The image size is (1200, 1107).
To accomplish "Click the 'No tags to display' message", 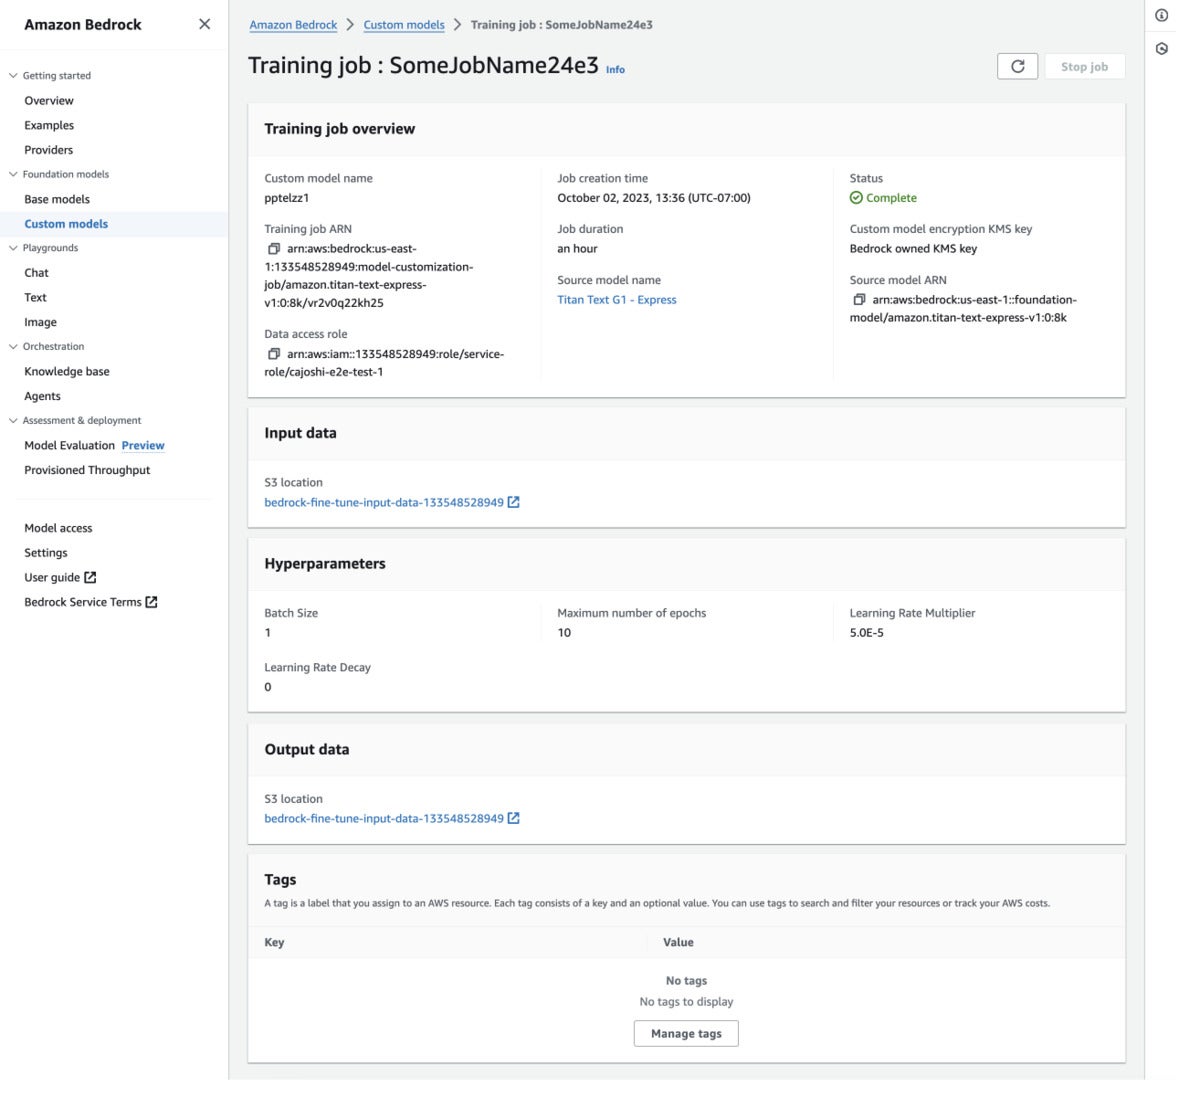I will pyautogui.click(x=686, y=1001).
